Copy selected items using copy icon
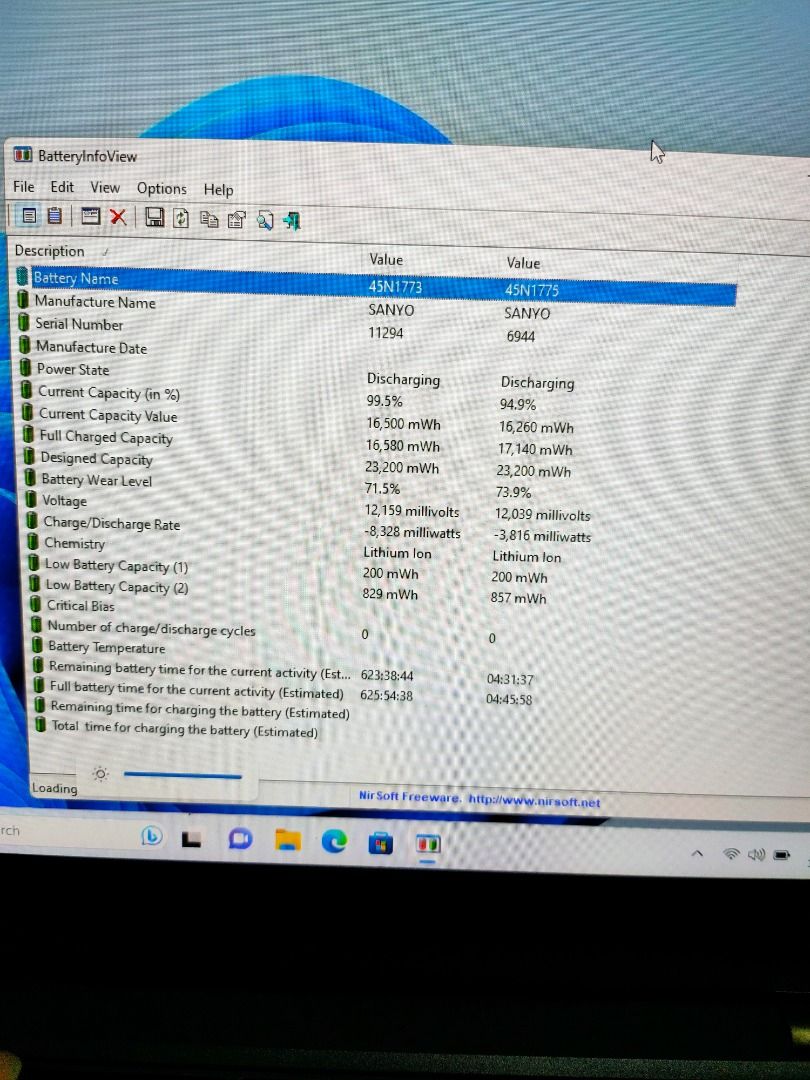Screen dimensions: 810x1080 (x=209, y=217)
